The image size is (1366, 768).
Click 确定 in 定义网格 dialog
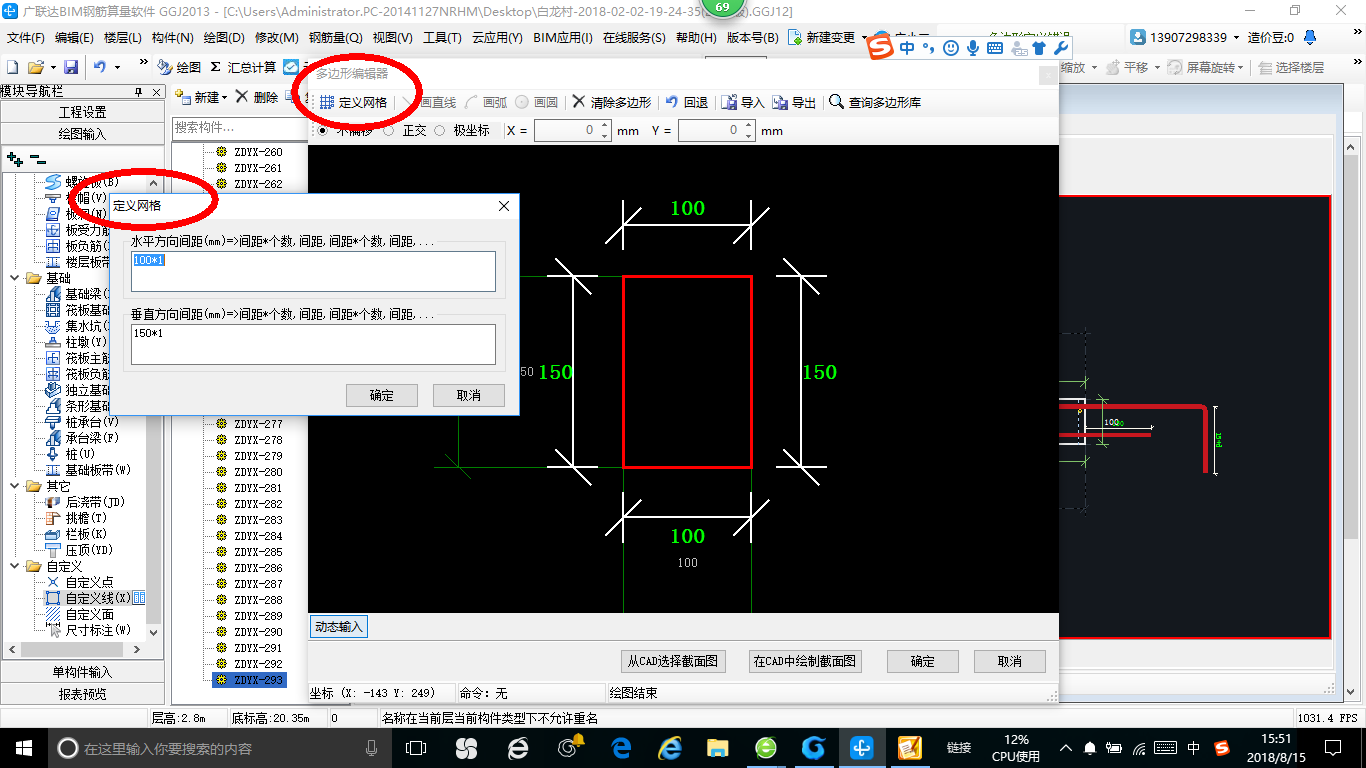(x=382, y=395)
